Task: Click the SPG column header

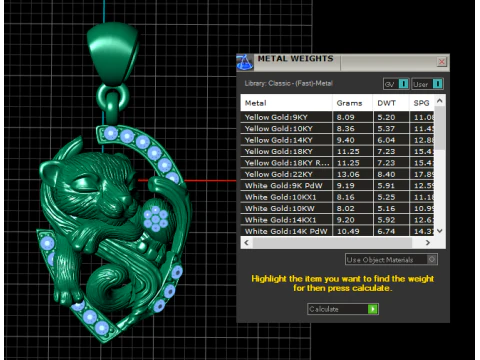Action: 422,103
